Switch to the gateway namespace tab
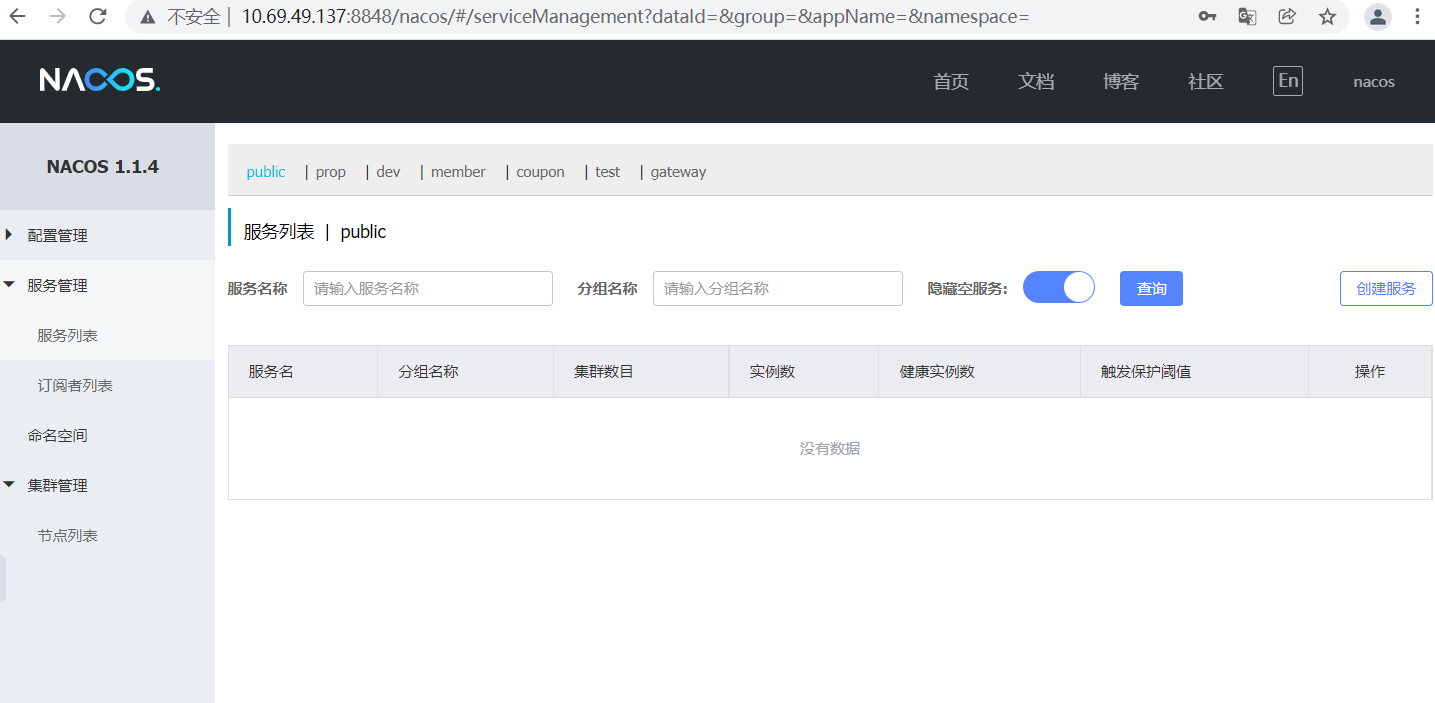Viewport: 1435px width, 703px height. (678, 171)
